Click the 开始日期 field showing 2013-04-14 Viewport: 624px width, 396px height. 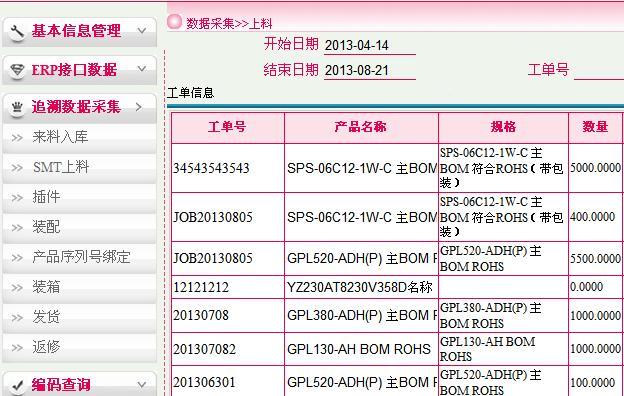370,46
